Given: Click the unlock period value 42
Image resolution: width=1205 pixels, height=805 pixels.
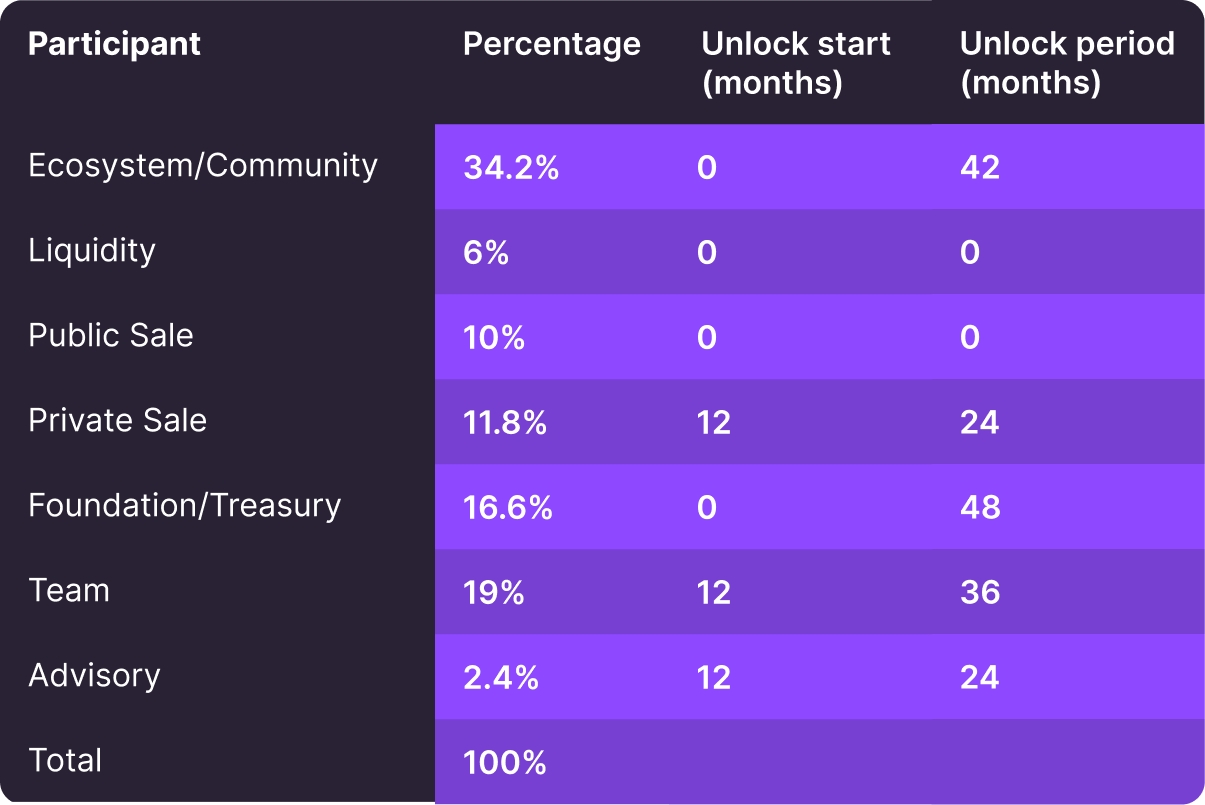Looking at the screenshot, I should click(980, 167).
